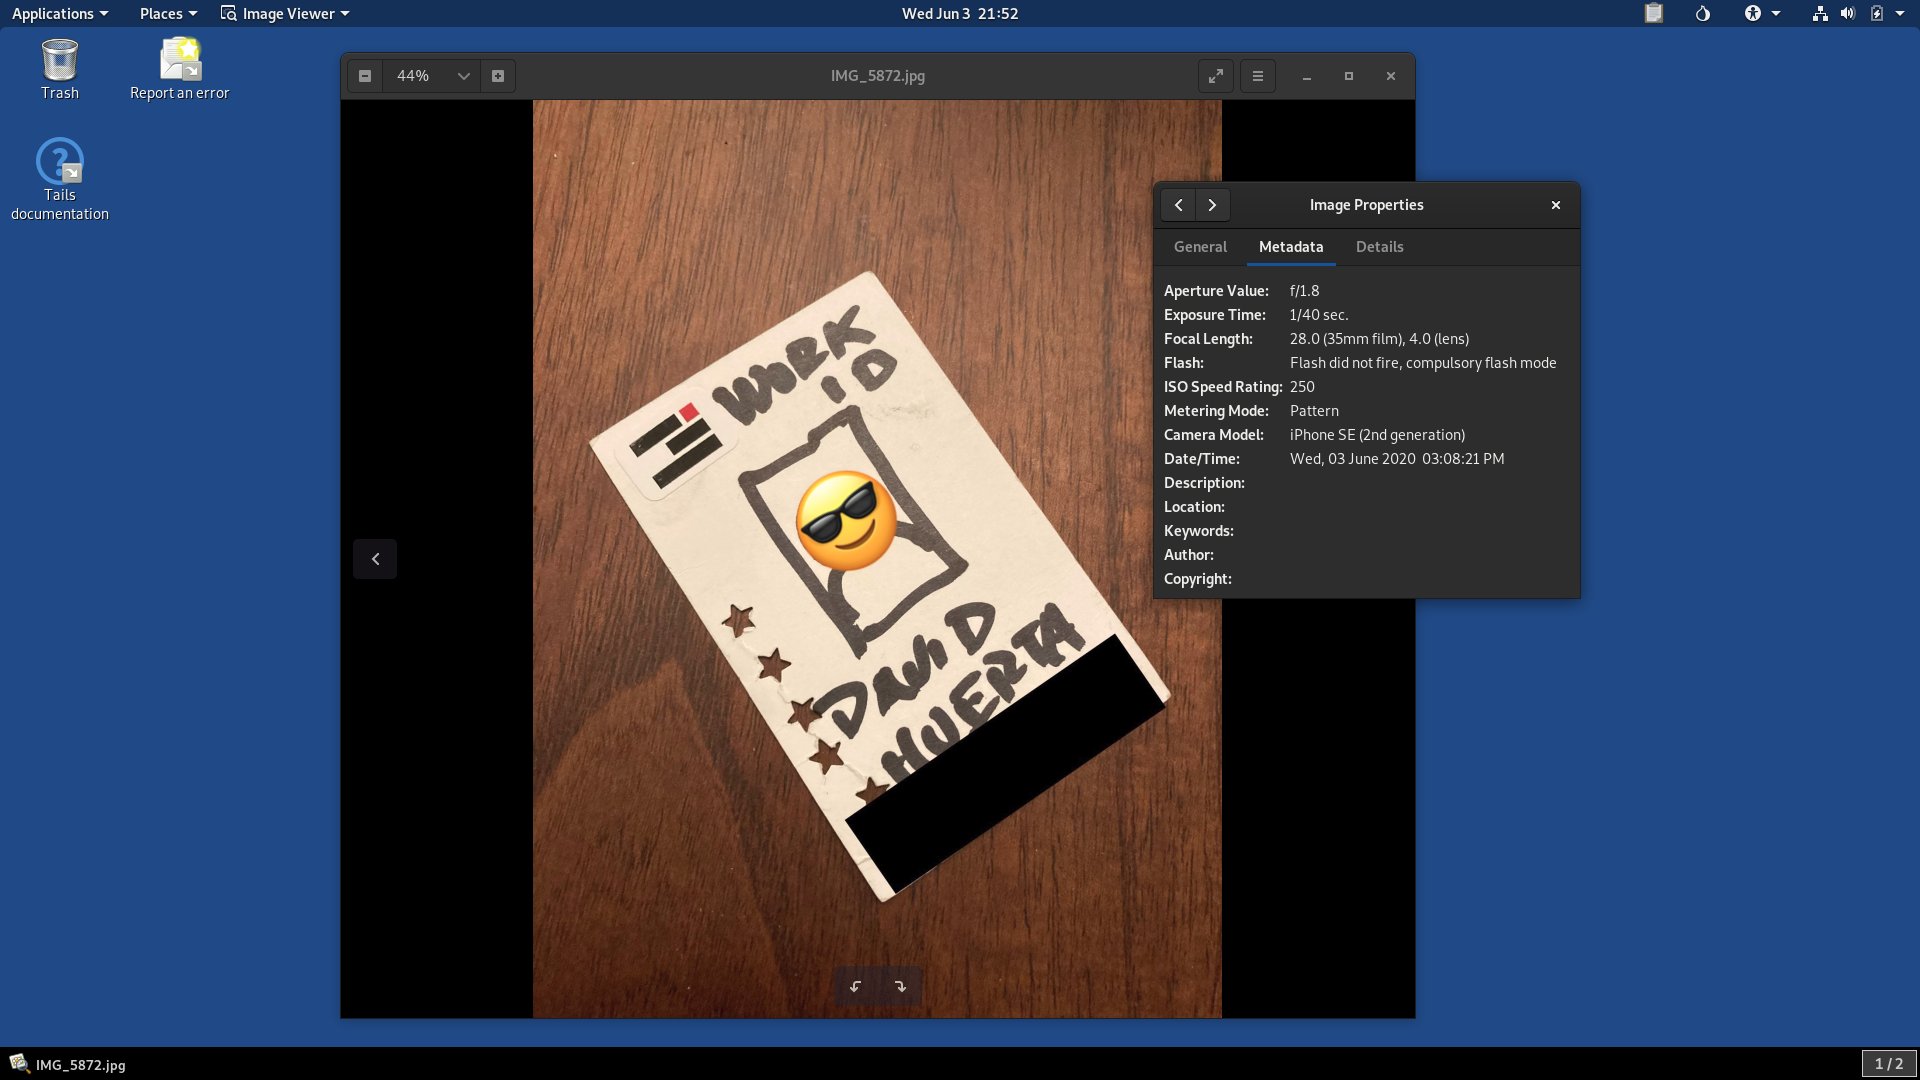Click the Pattern metering mode value
The width and height of the screenshot is (1920, 1080).
coord(1314,411)
